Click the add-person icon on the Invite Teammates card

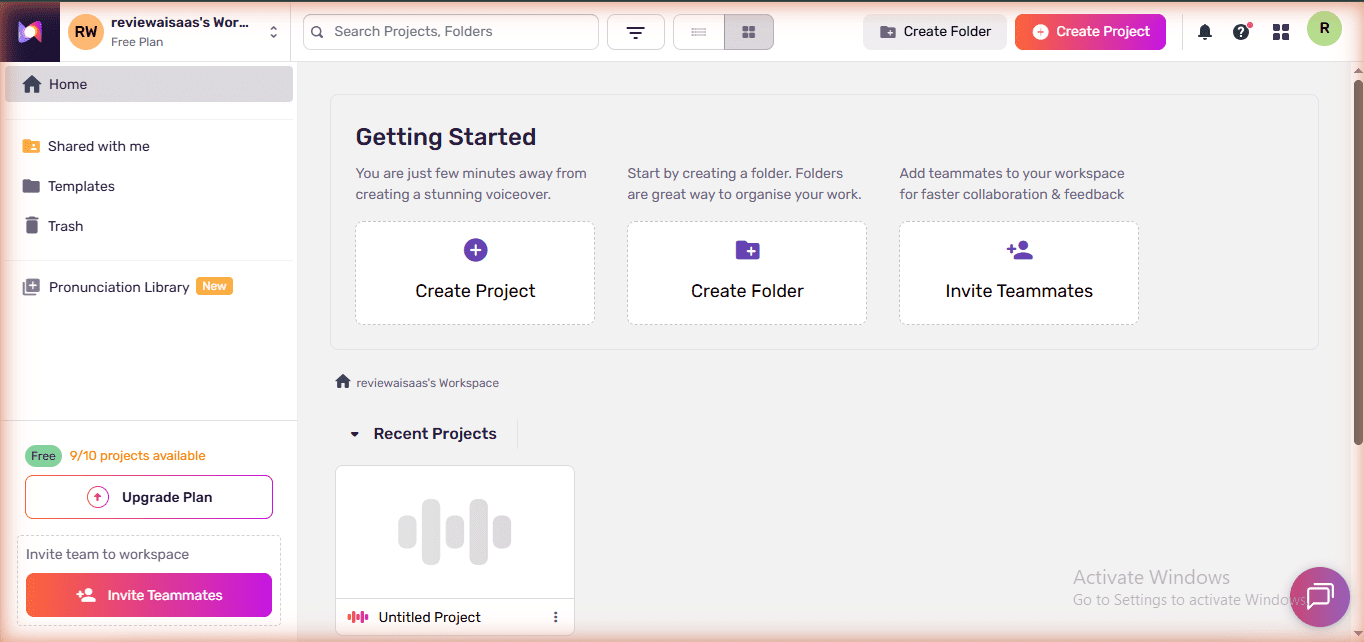(1019, 250)
